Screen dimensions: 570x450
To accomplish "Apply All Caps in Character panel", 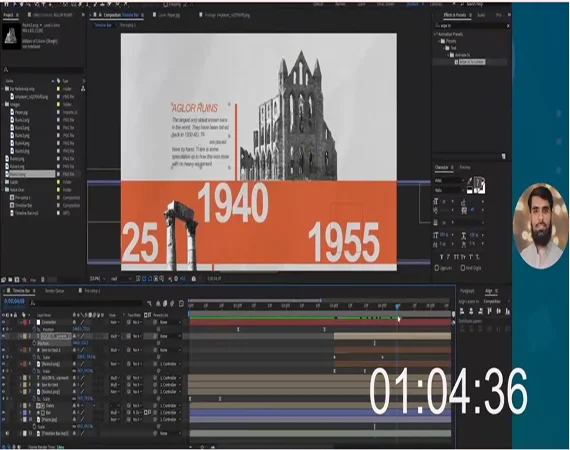I will [x=456, y=257].
